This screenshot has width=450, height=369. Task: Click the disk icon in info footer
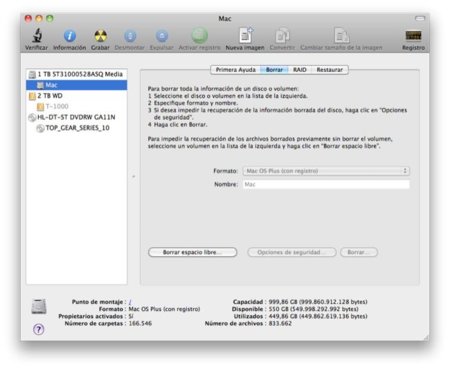click(39, 306)
